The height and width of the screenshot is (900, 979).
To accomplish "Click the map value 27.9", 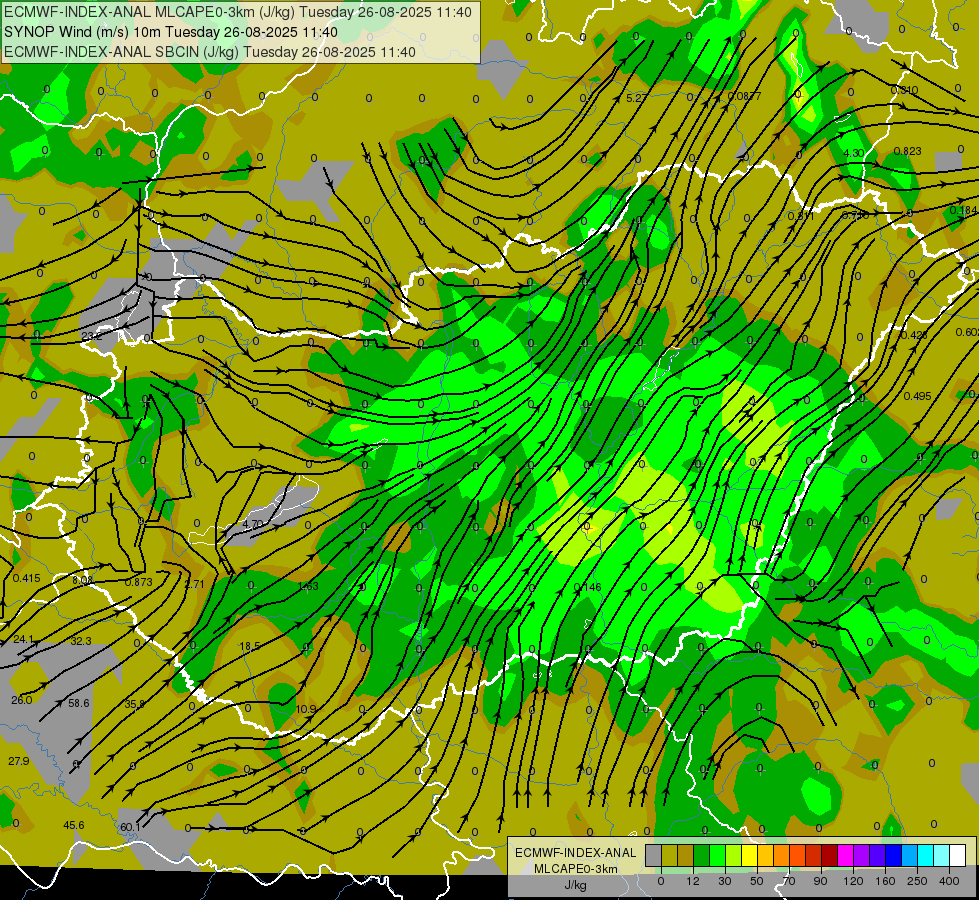I will tap(19, 761).
